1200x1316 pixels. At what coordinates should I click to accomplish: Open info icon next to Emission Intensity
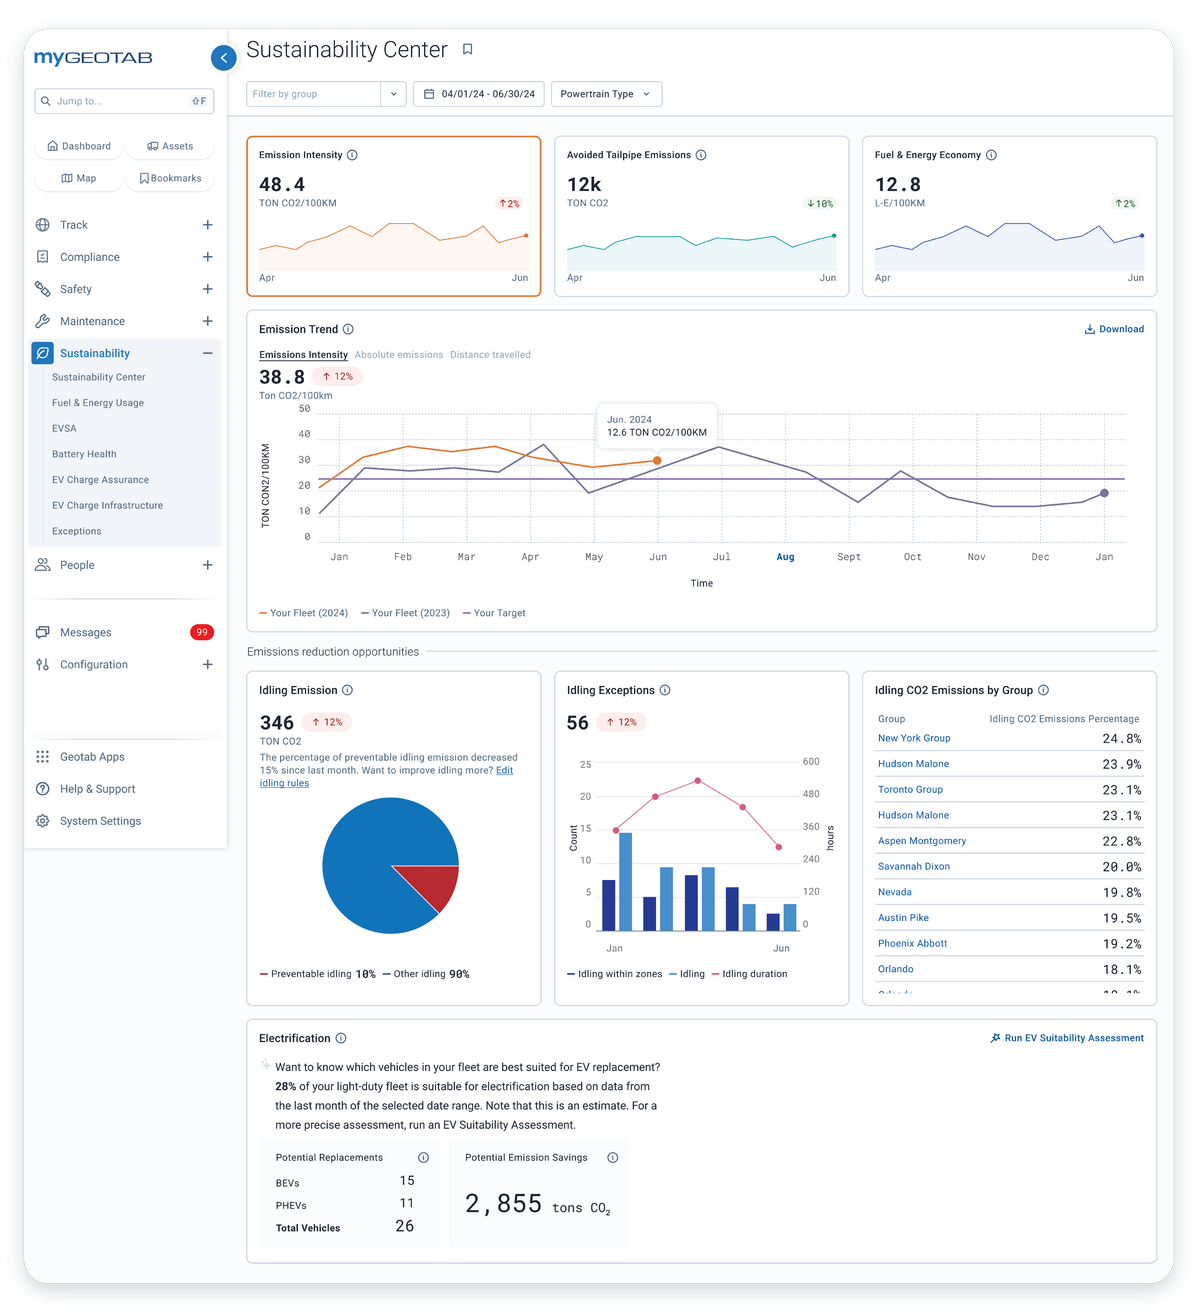coord(352,155)
